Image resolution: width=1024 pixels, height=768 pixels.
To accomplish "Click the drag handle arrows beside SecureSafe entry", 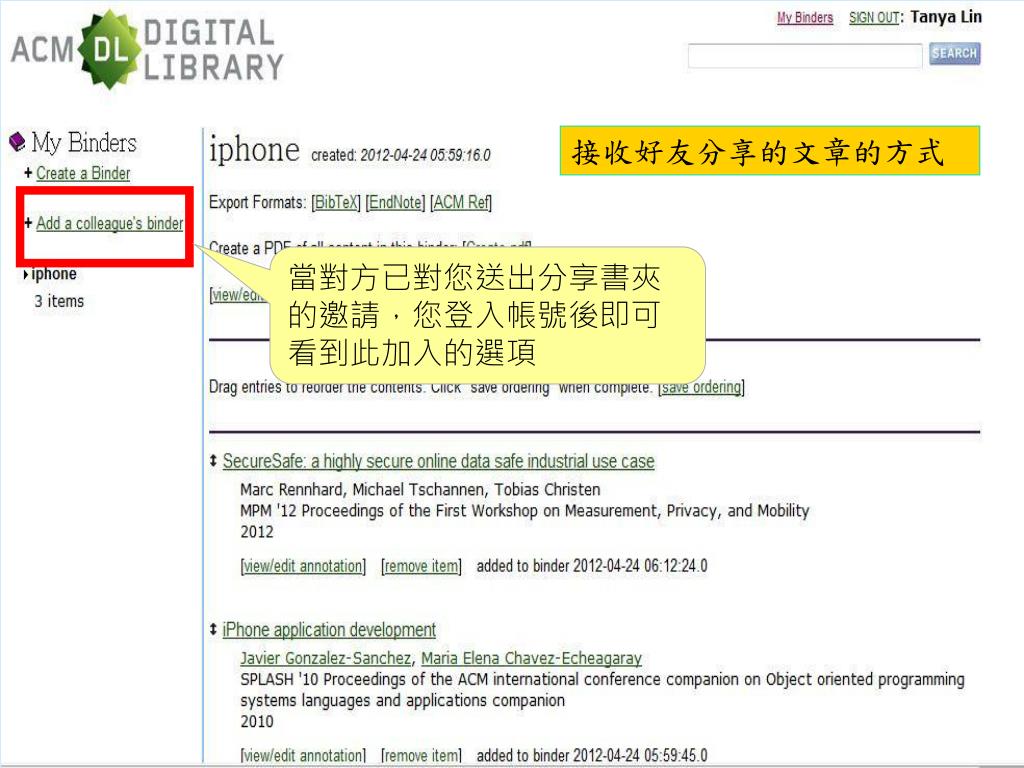I will point(213,461).
